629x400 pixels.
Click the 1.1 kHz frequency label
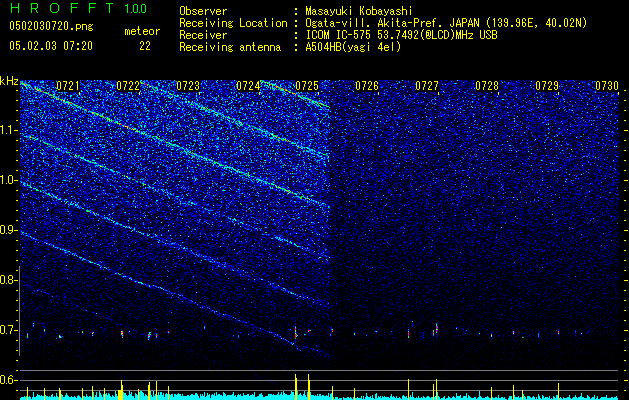(7, 130)
